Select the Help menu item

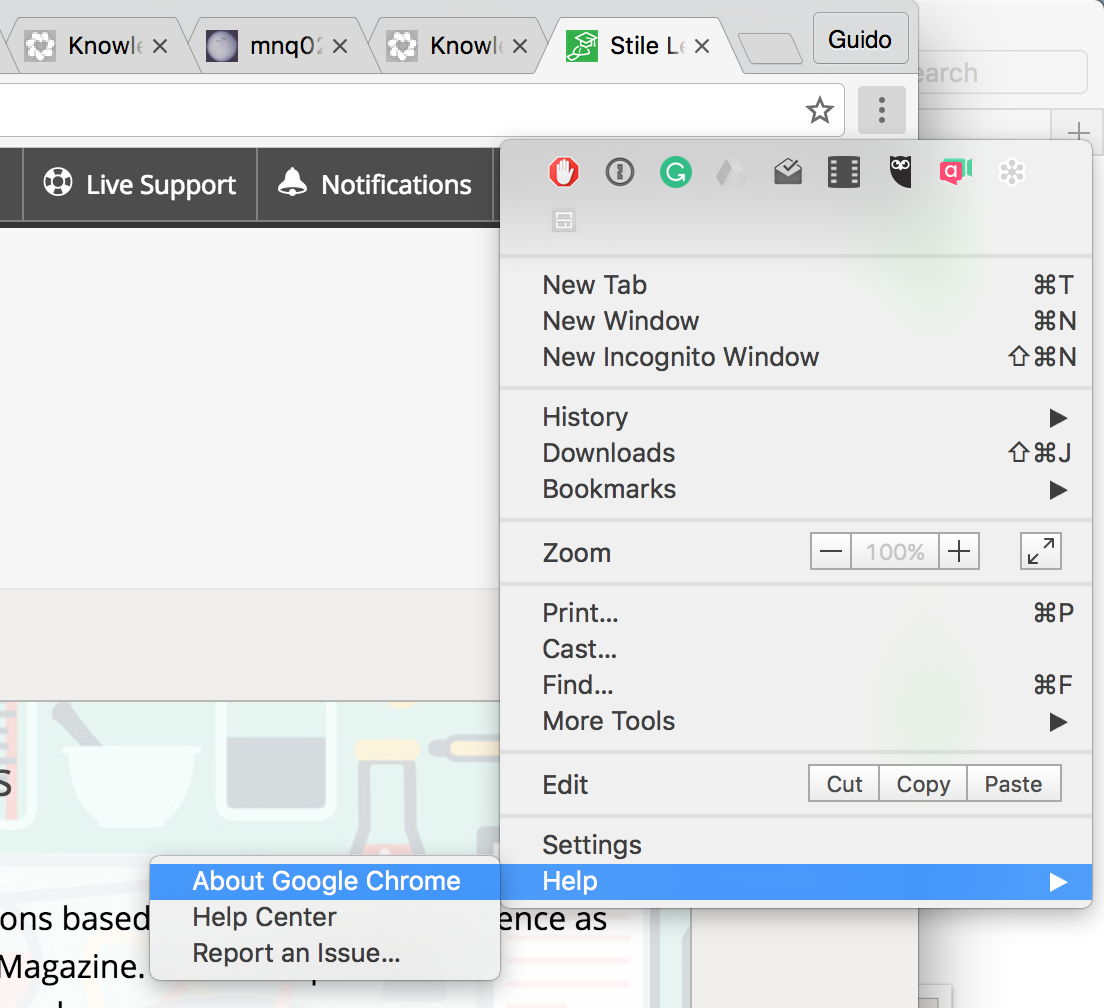(x=796, y=881)
